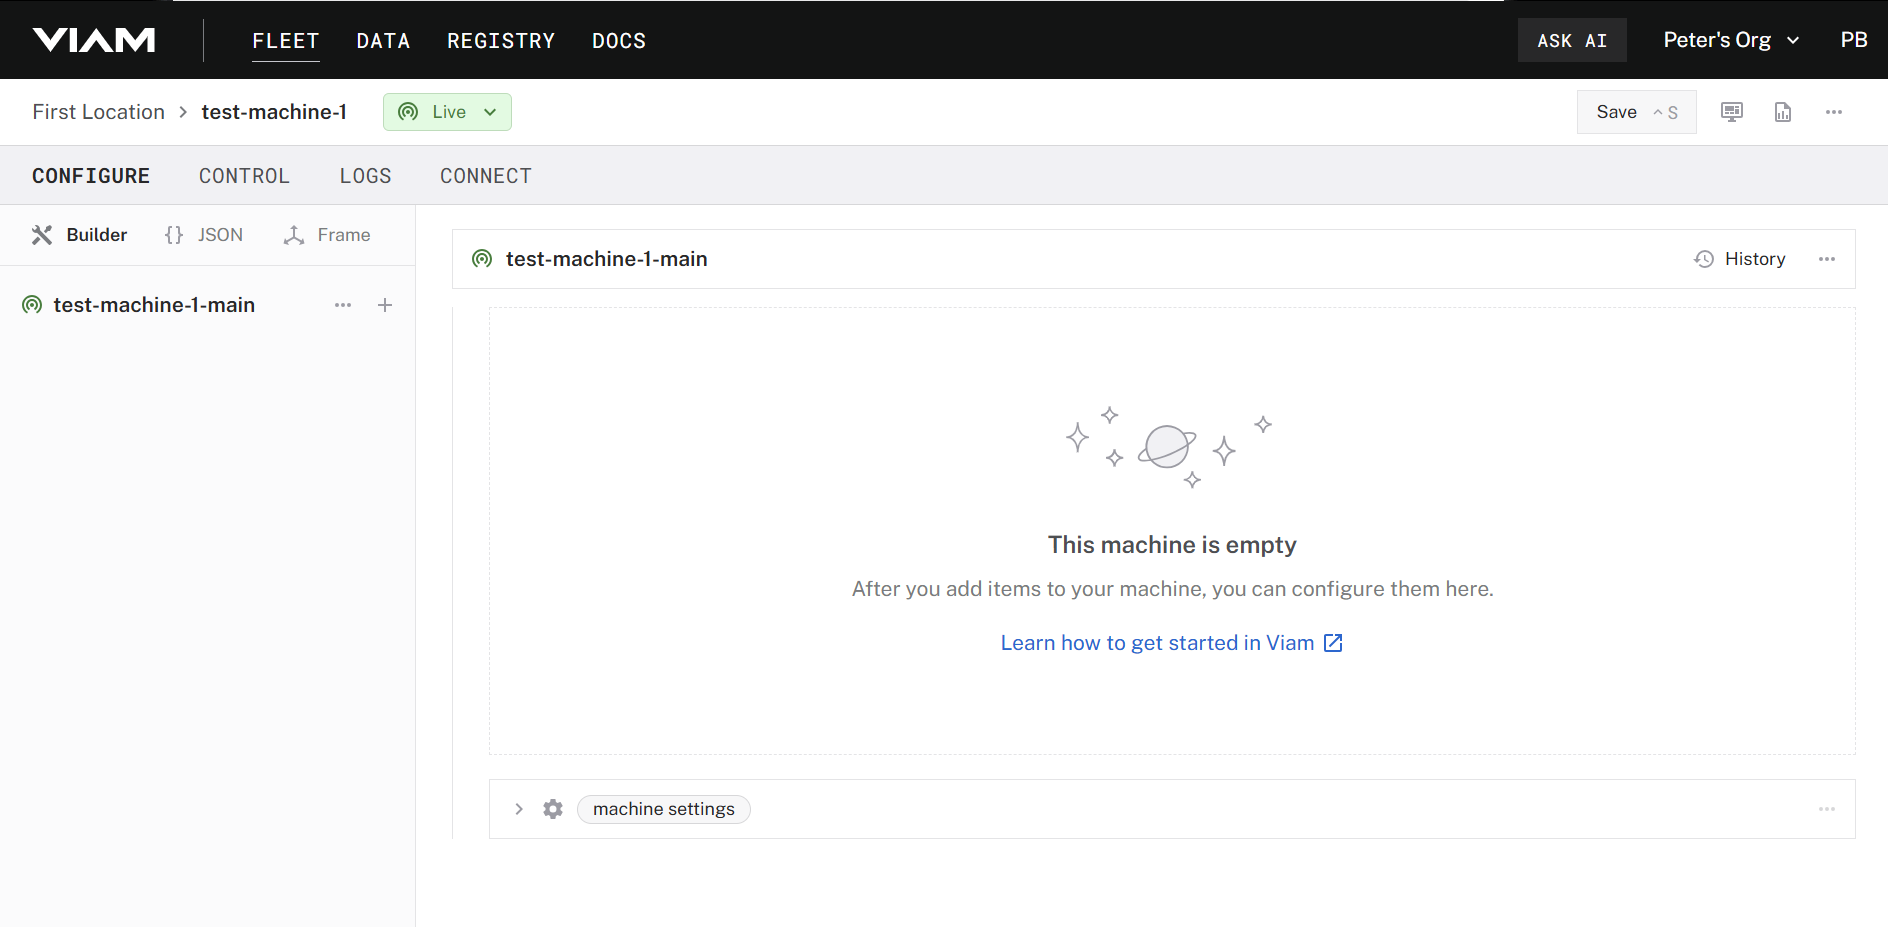Select the Builder view mode
1888x927 pixels.
79,235
